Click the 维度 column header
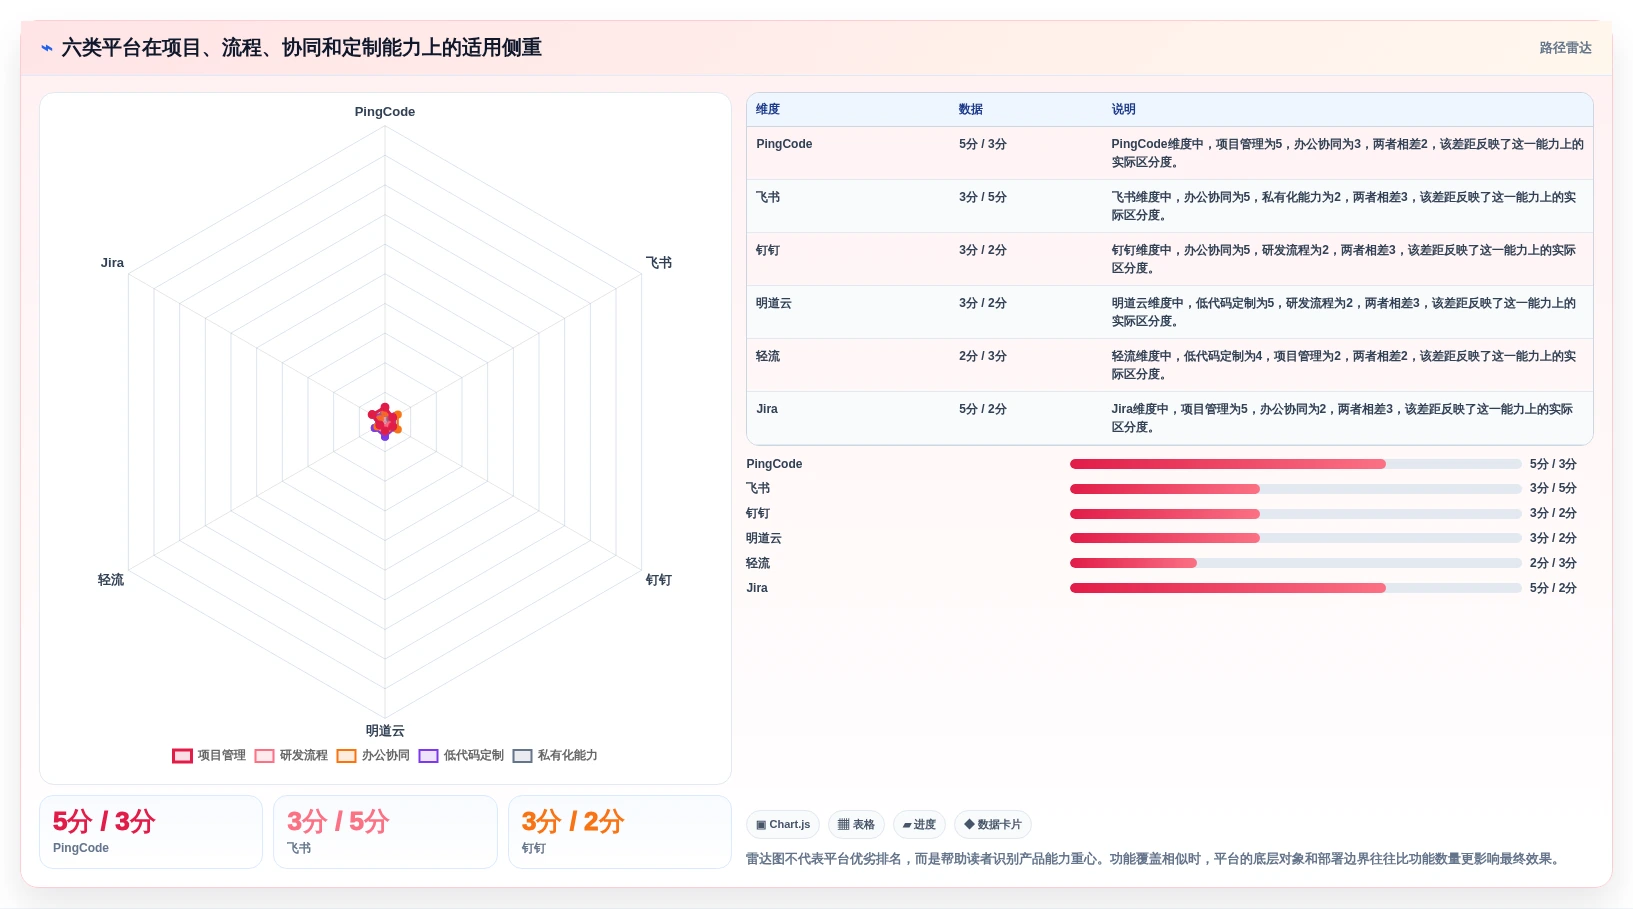1633x909 pixels. [x=768, y=109]
